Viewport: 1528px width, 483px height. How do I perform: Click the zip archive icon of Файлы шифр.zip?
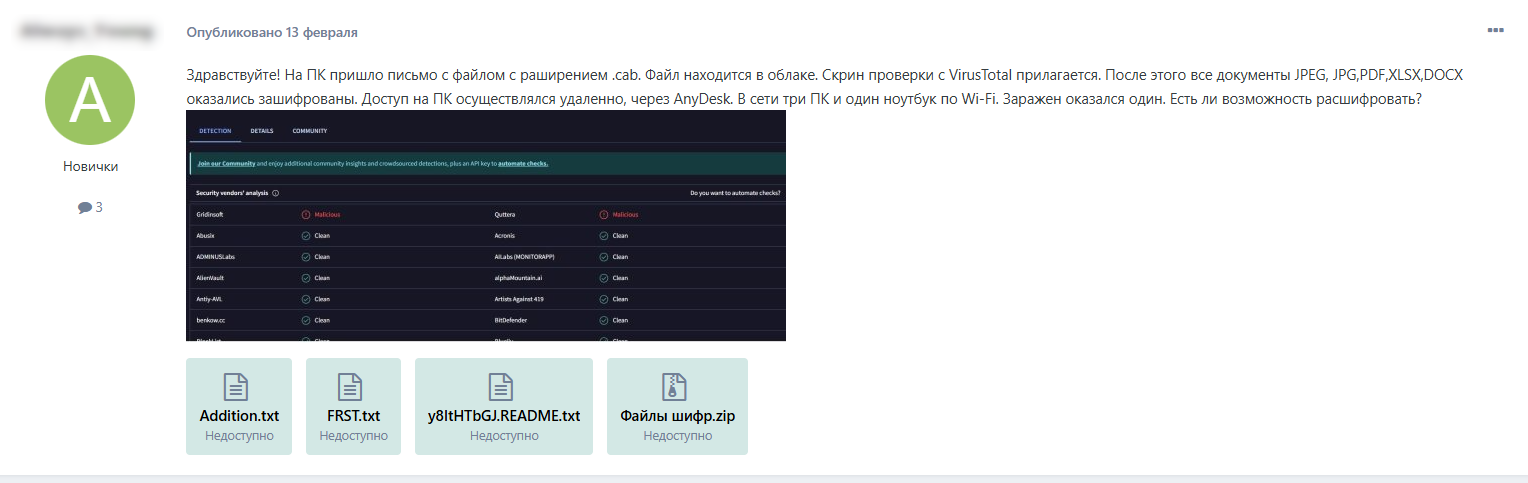[x=677, y=386]
